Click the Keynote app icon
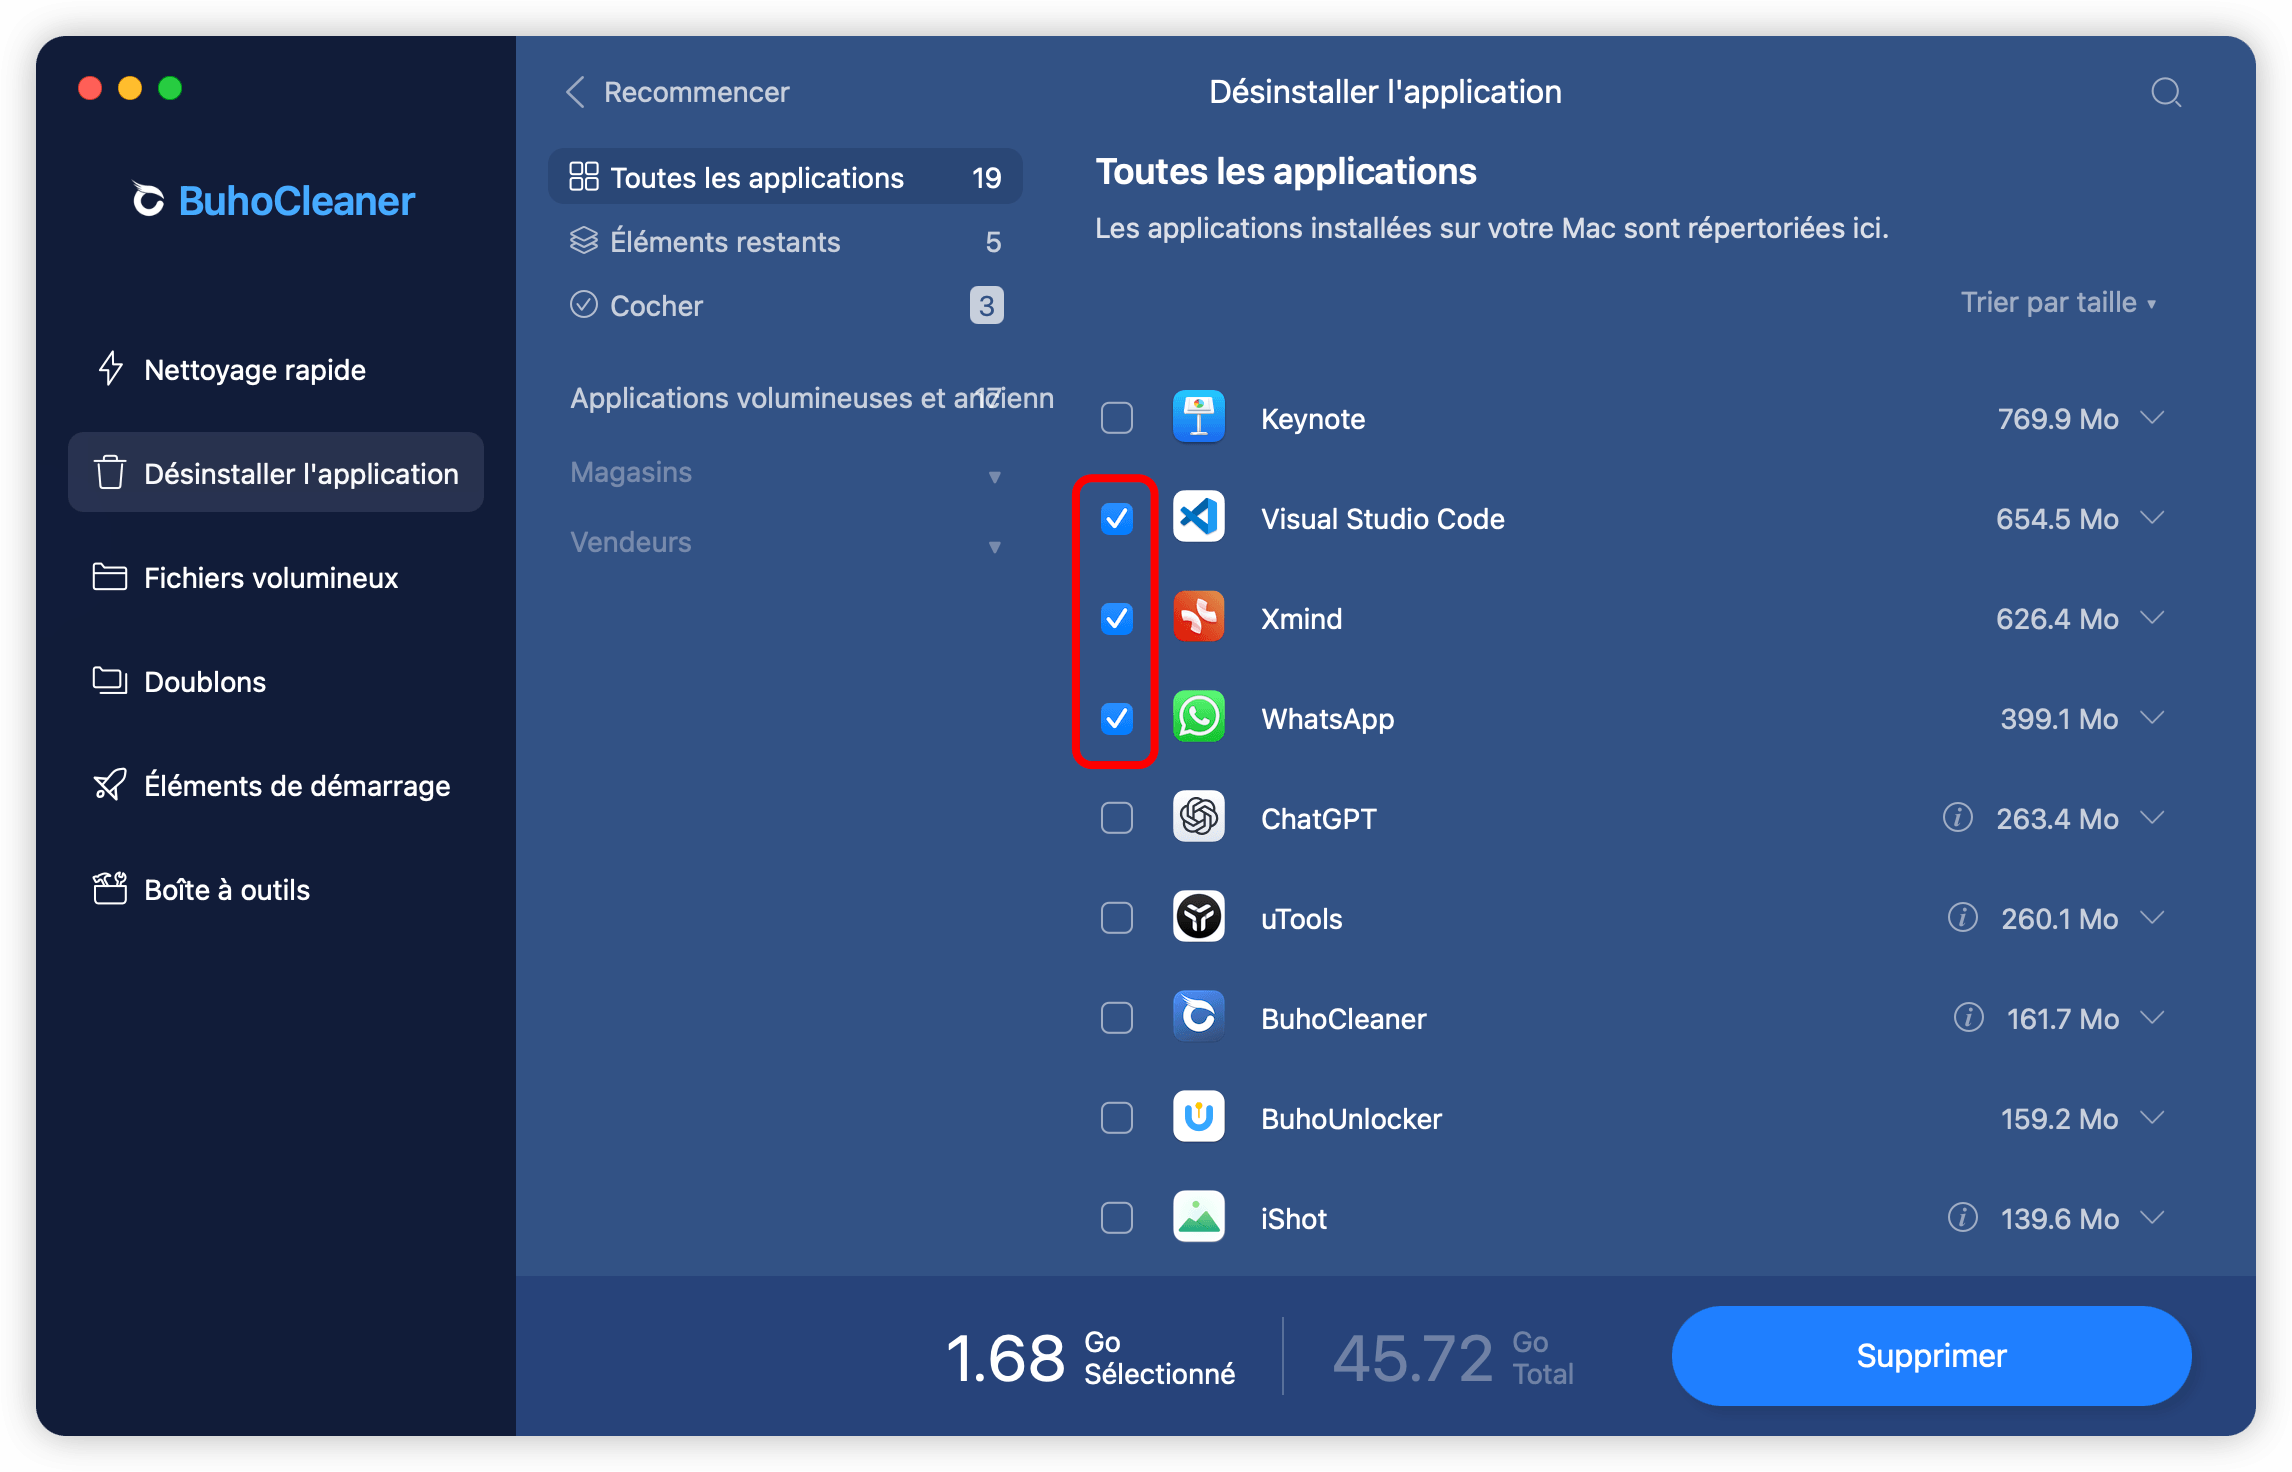The height and width of the screenshot is (1472, 2292). coord(1198,417)
